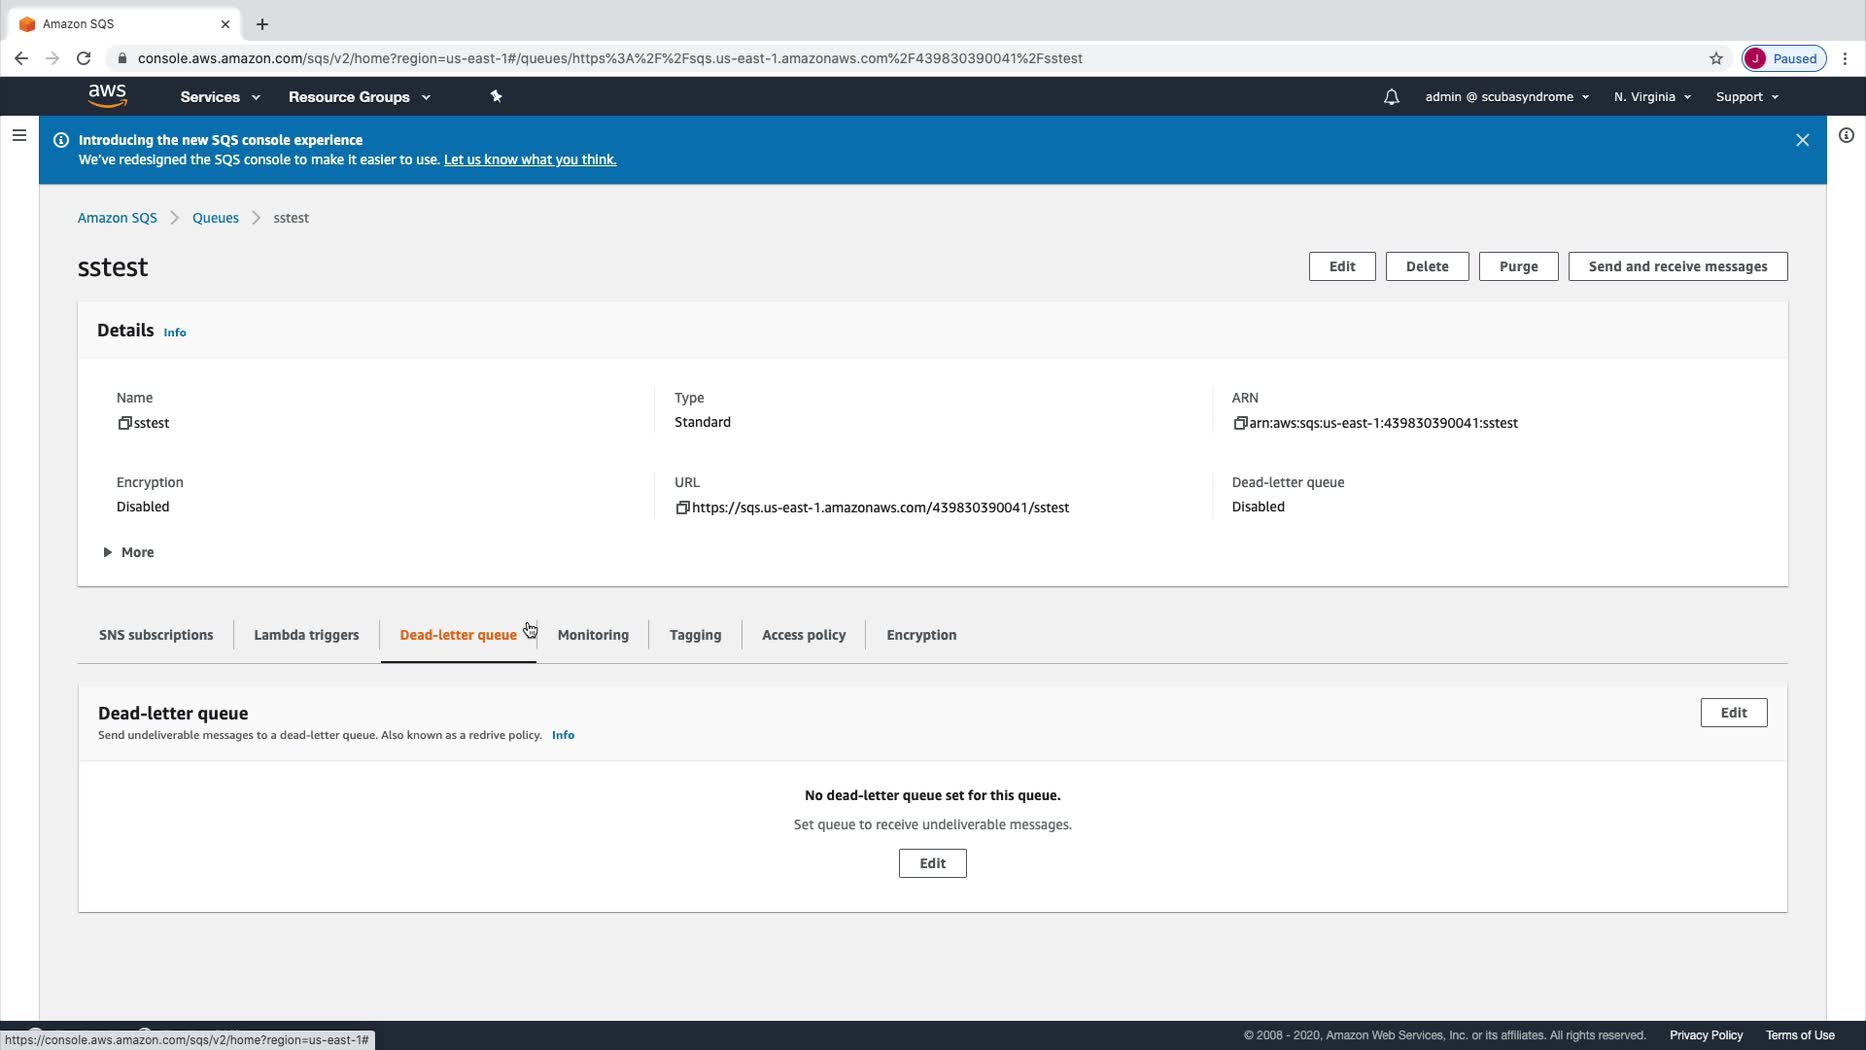Open the Privacy Policy footer link
Viewport: 1866px width, 1050px height.
(1706, 1035)
